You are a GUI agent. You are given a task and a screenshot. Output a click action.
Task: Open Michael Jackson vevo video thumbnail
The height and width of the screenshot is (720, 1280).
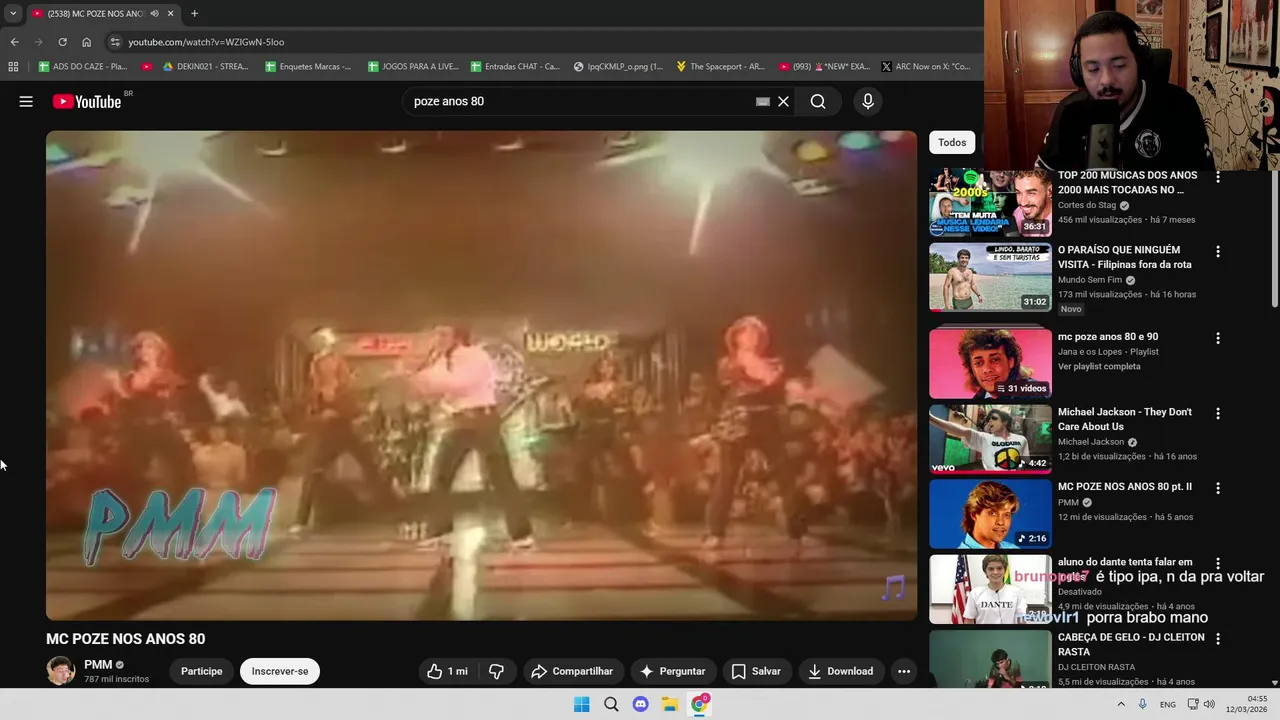coord(990,438)
